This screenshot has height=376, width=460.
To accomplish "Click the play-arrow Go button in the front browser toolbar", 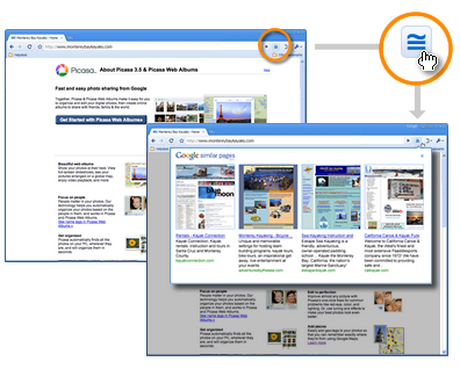I will (408, 141).
